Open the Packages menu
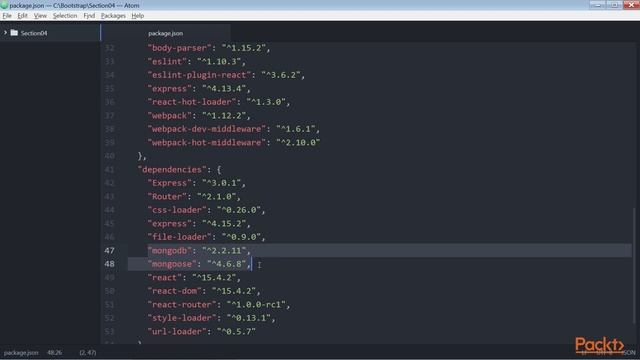 point(113,16)
